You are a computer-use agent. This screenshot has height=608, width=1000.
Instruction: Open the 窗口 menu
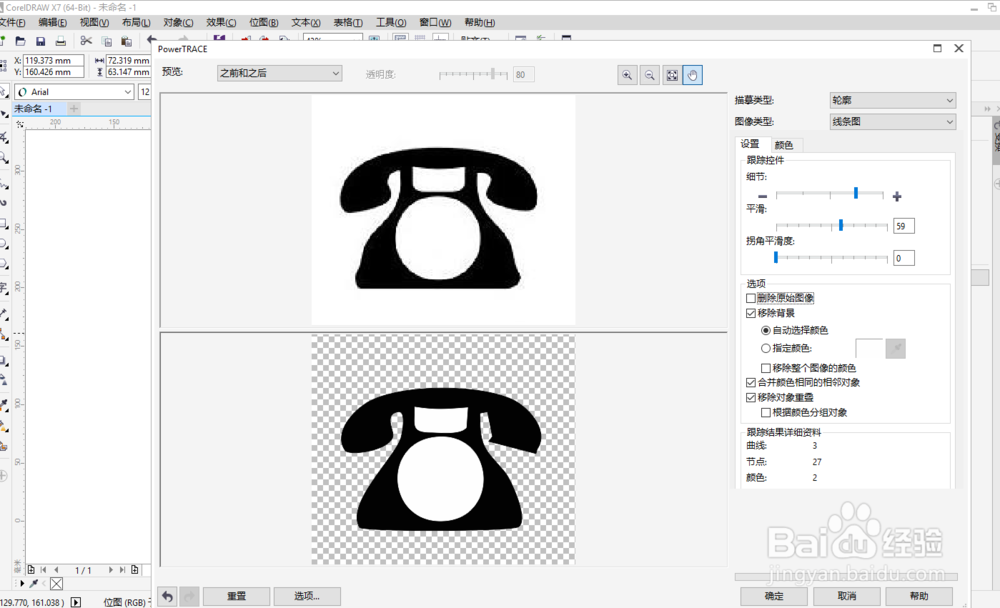[435, 22]
